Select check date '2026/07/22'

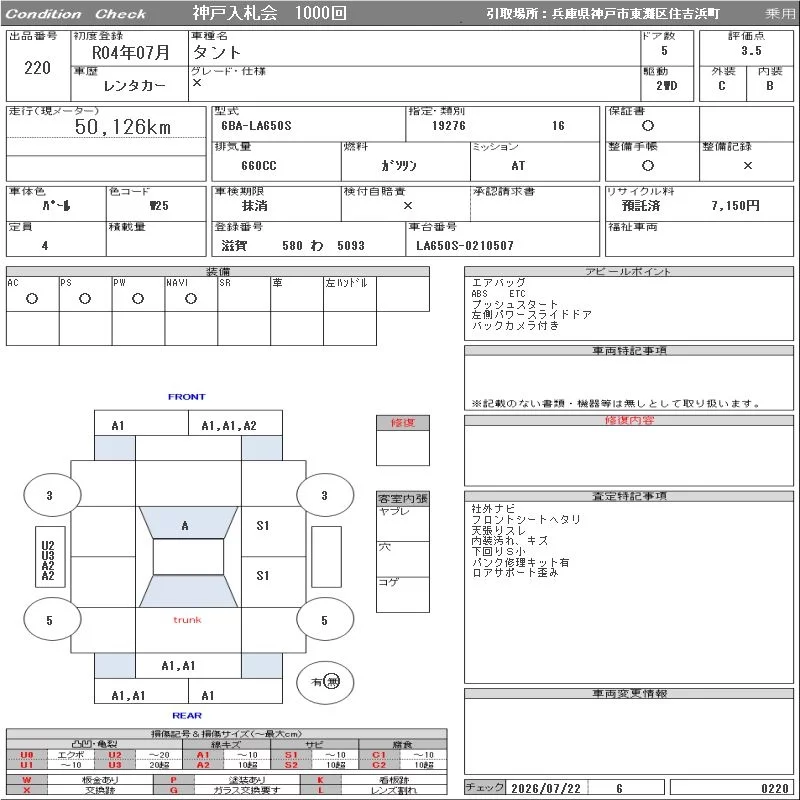point(546,788)
